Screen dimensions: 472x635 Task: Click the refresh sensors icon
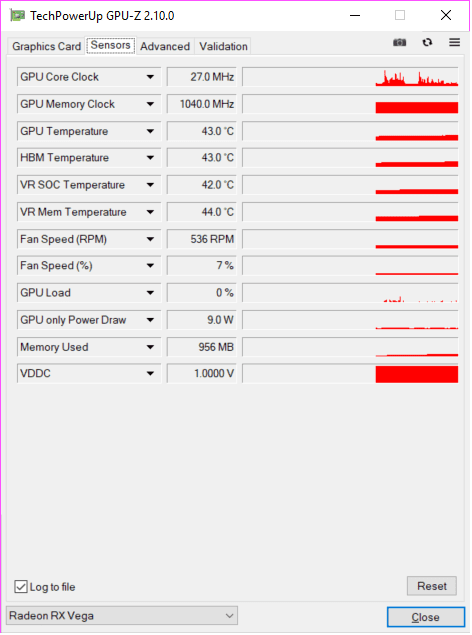[427, 43]
